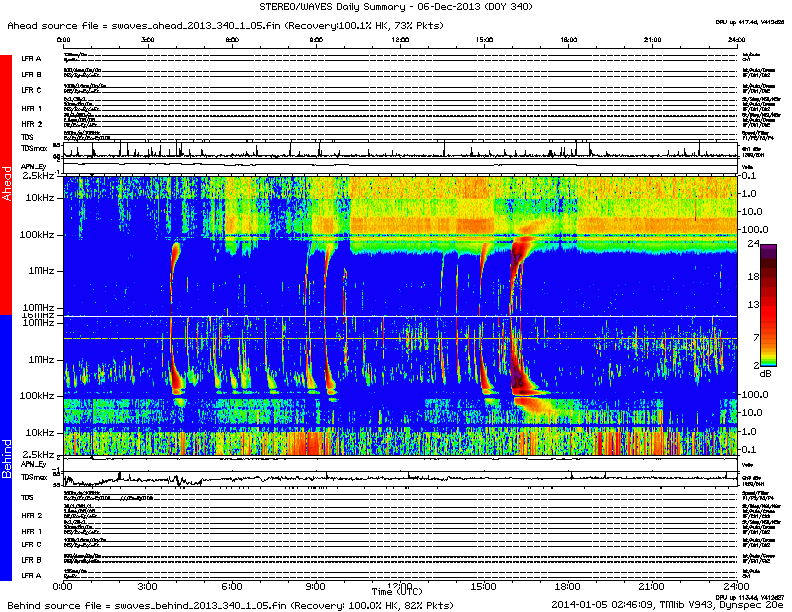Screen dimensions: 792x612
Task: Click the Time (UTC) axis label
Action: coord(398,591)
